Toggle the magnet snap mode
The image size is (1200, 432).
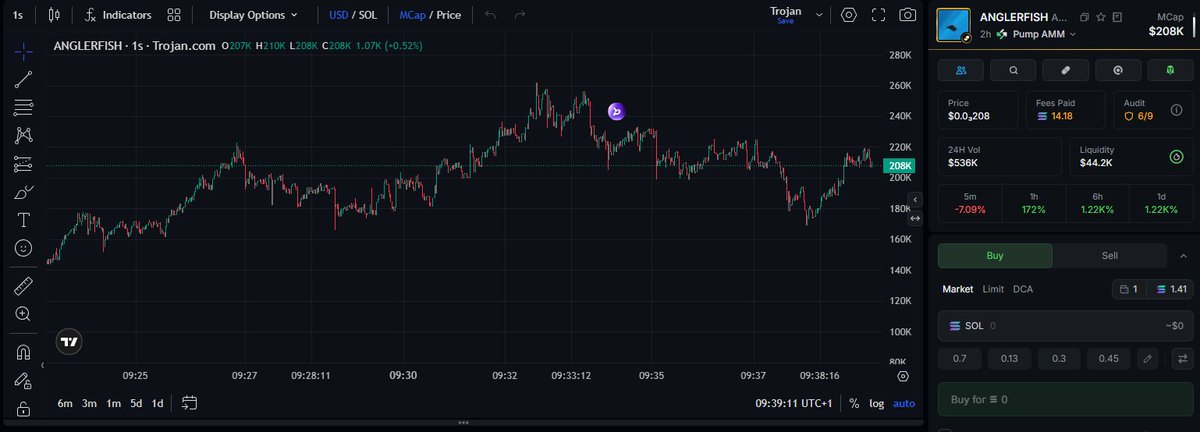(x=23, y=352)
